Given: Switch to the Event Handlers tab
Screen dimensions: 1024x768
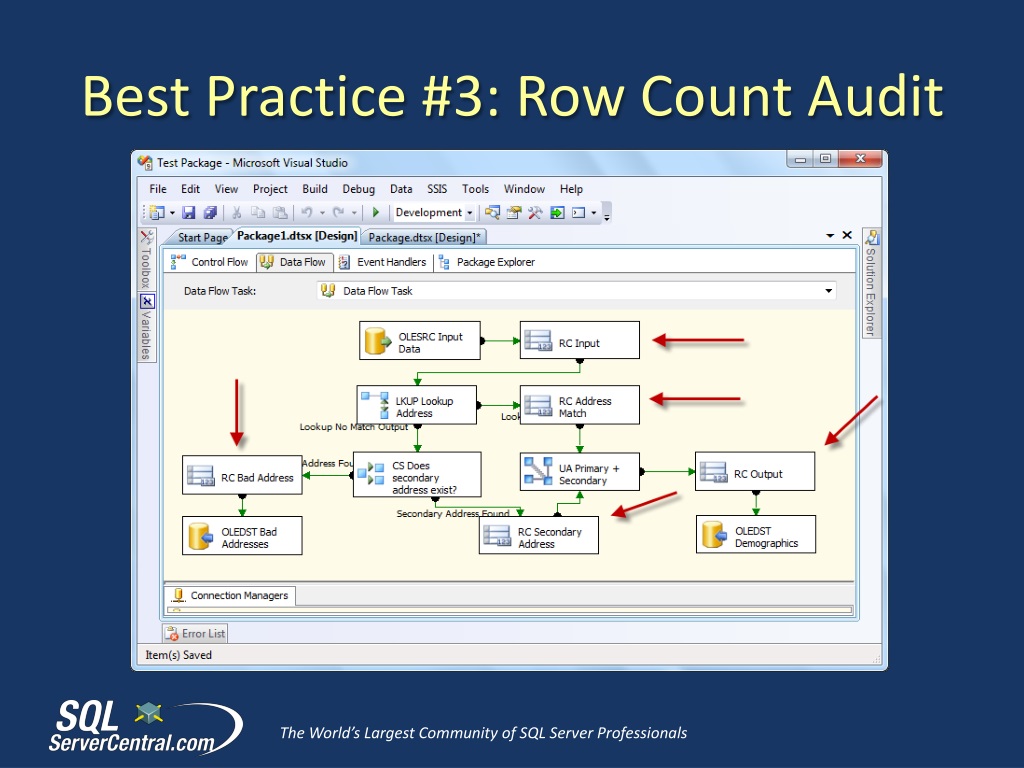Looking at the screenshot, I should click(x=383, y=262).
